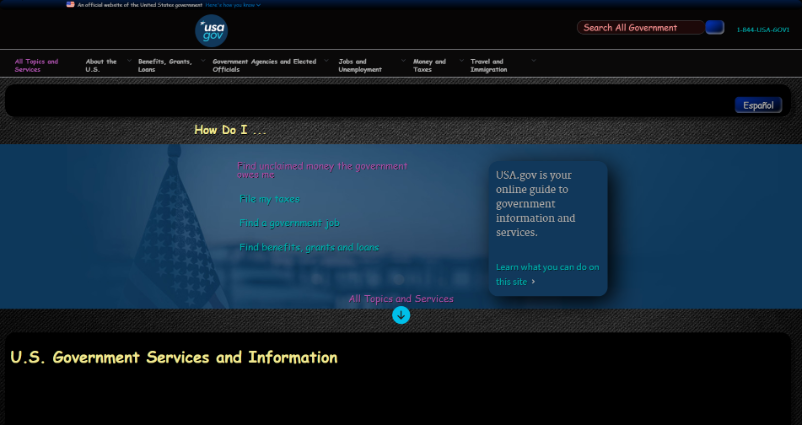Follow Learn what you can do on this site
This screenshot has width=802, height=425.
point(547,274)
